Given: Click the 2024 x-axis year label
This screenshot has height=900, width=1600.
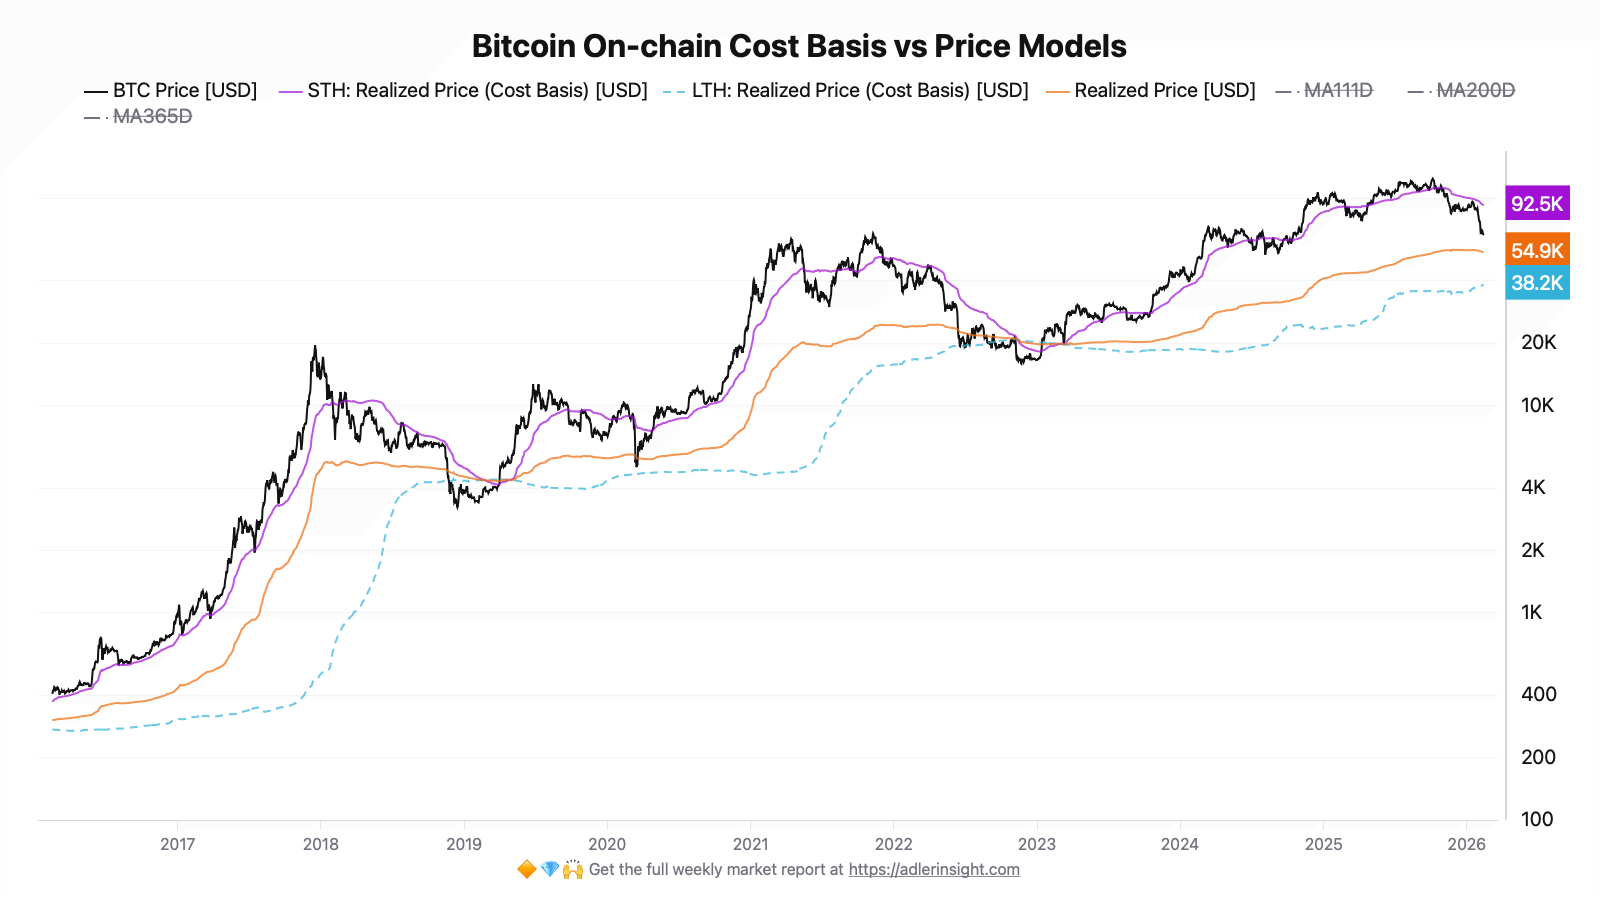Looking at the screenshot, I should point(1180,844).
